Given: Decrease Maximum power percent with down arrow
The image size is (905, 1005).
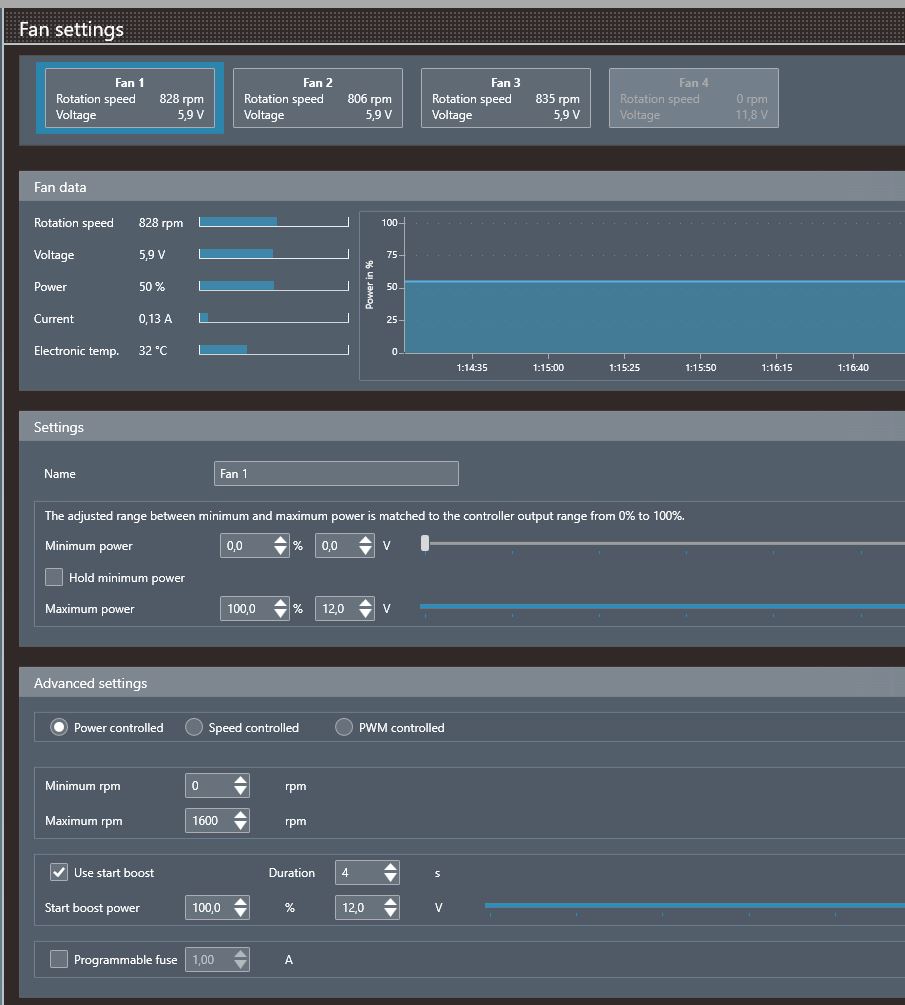Looking at the screenshot, I should (280, 613).
